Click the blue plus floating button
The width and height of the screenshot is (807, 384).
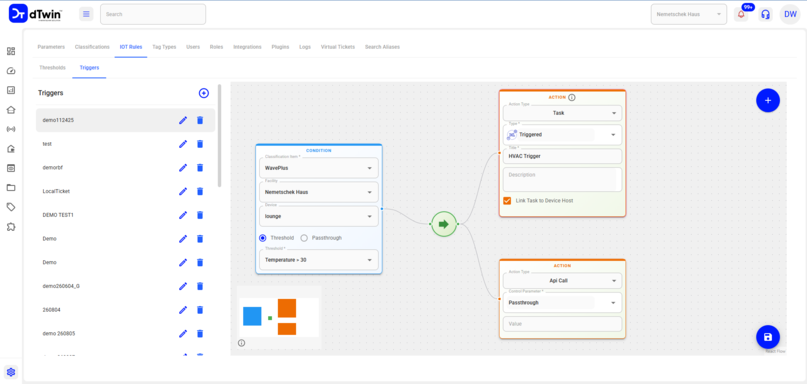coord(768,100)
